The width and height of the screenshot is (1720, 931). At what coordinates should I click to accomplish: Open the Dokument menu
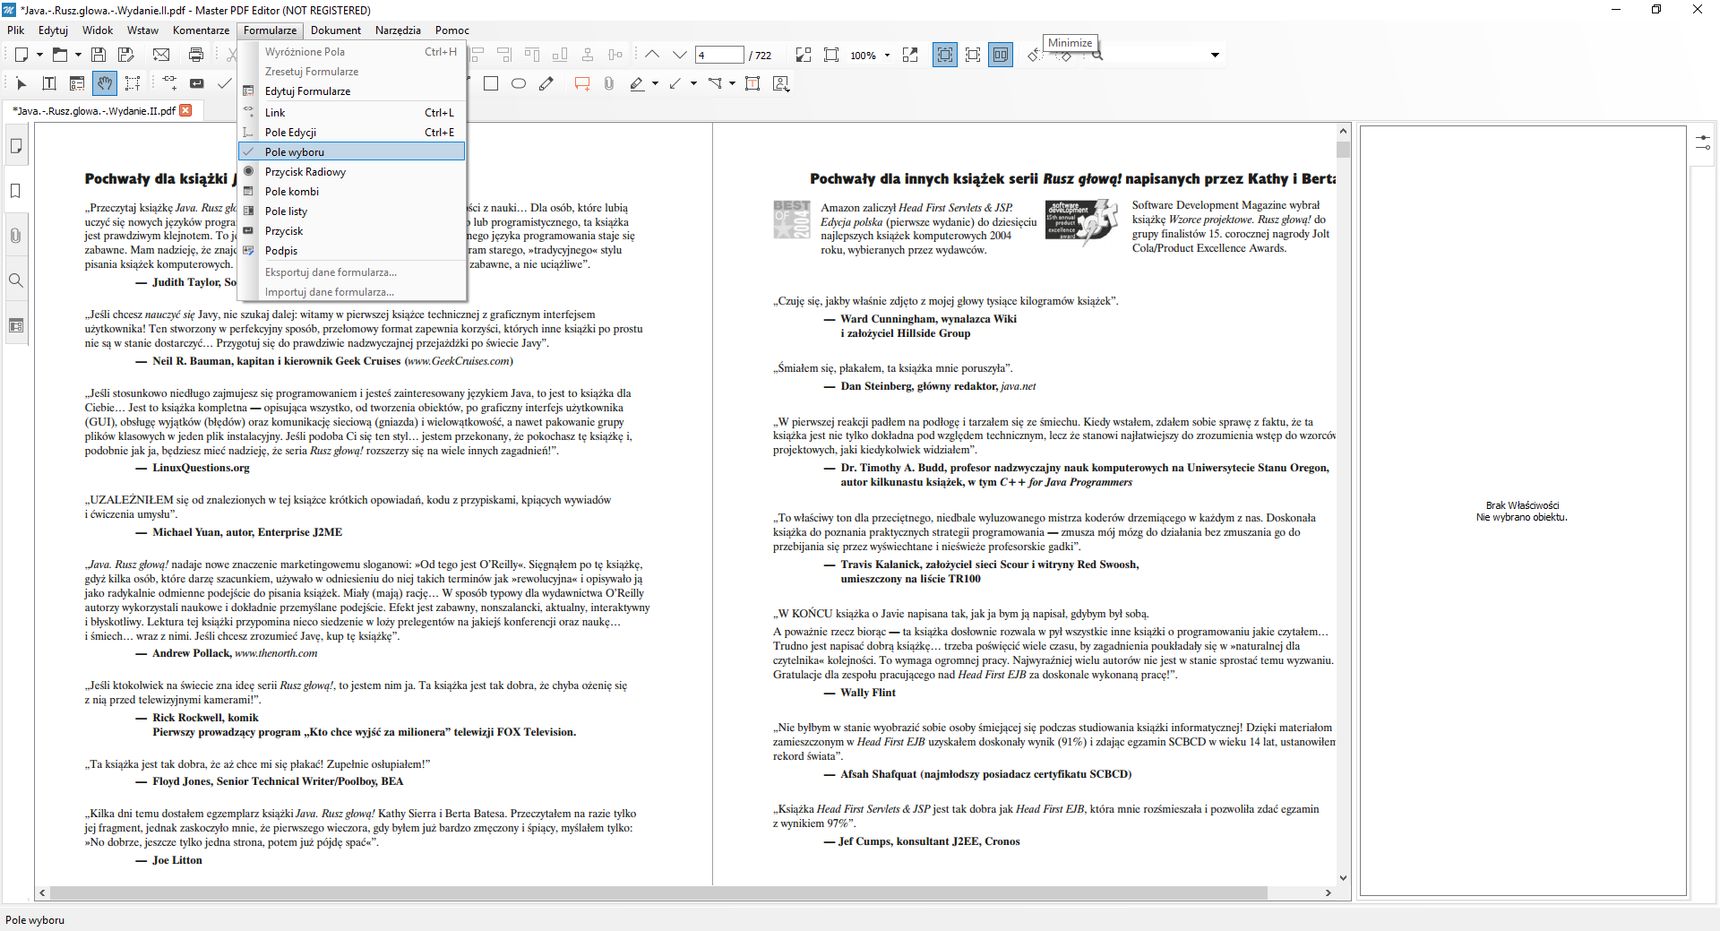[x=336, y=30]
